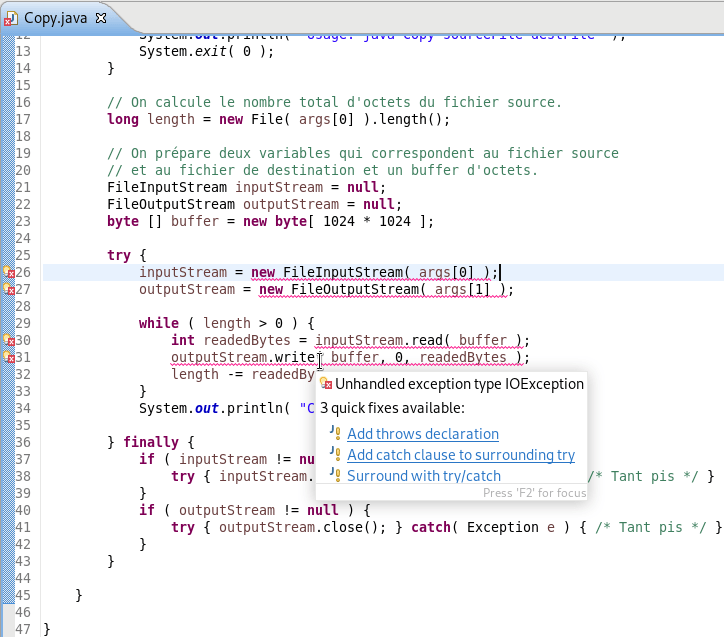The height and width of the screenshot is (637, 724).
Task: Click comment 'On calcule le nombre total'
Action: tap(334, 102)
